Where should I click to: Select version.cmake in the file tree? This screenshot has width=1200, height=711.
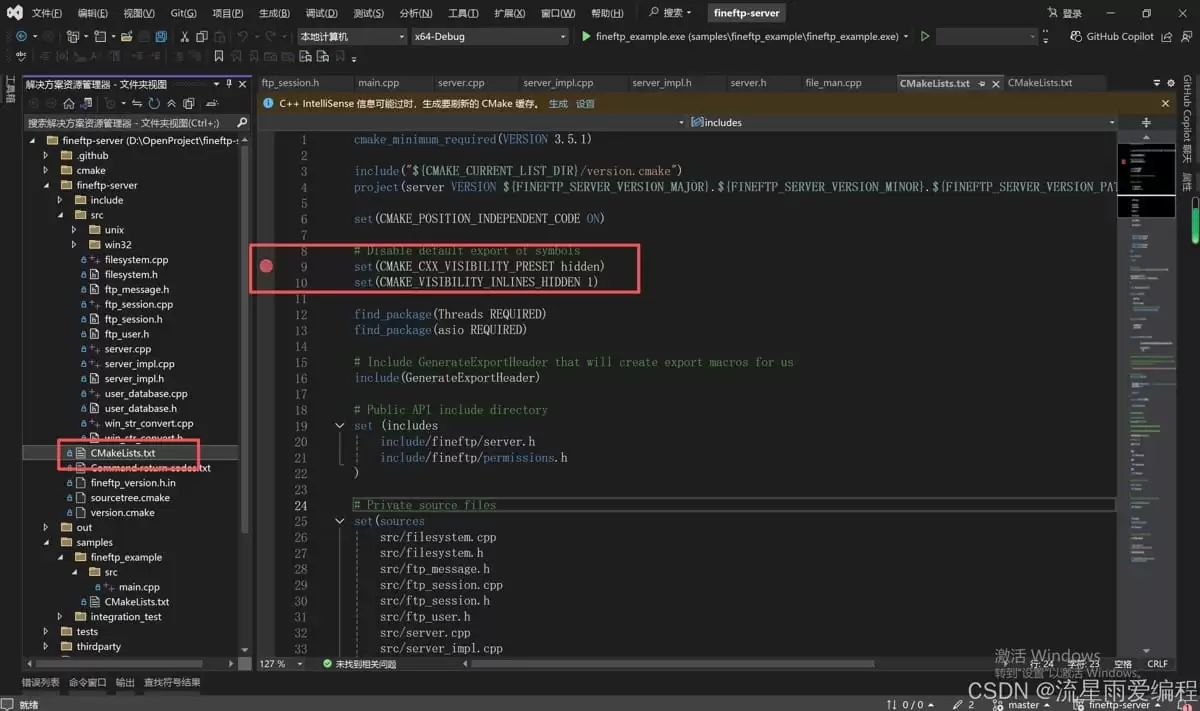[x=122, y=512]
